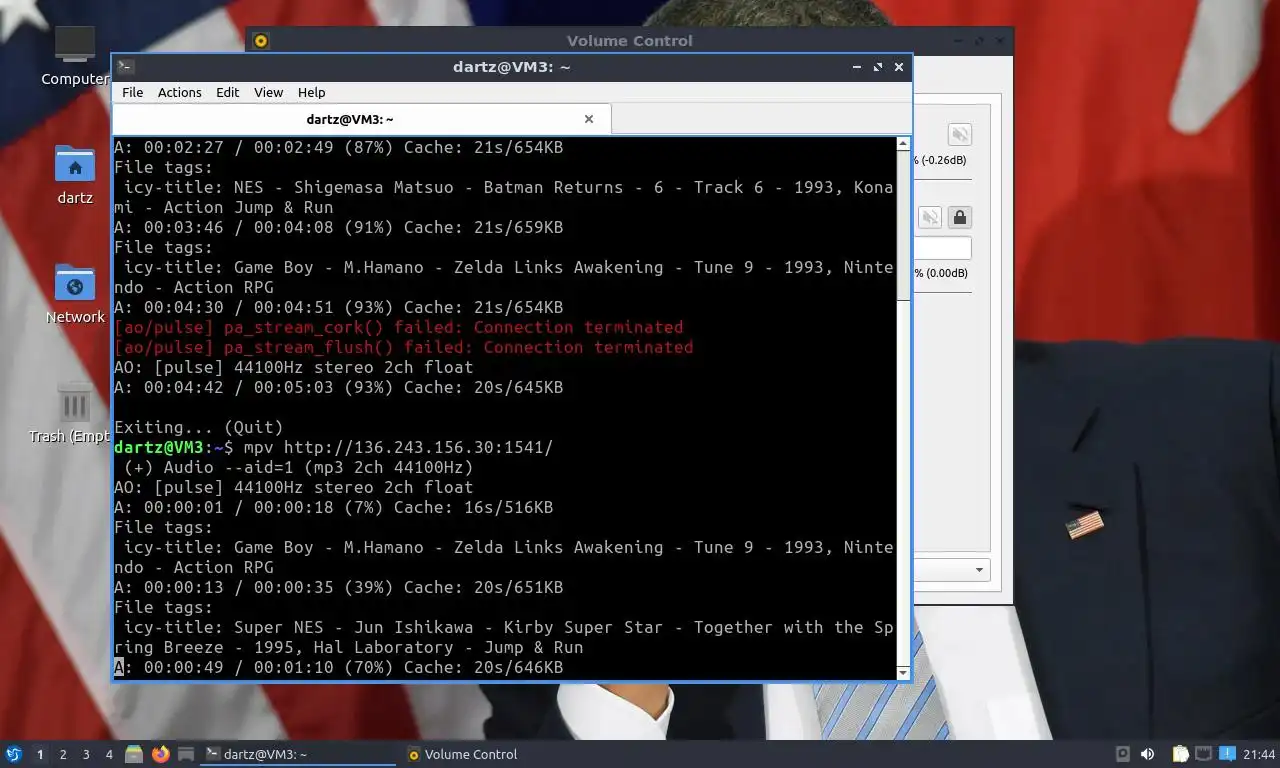Click the 21:44 clock in the panel
This screenshot has height=768, width=1280.
1260,754
